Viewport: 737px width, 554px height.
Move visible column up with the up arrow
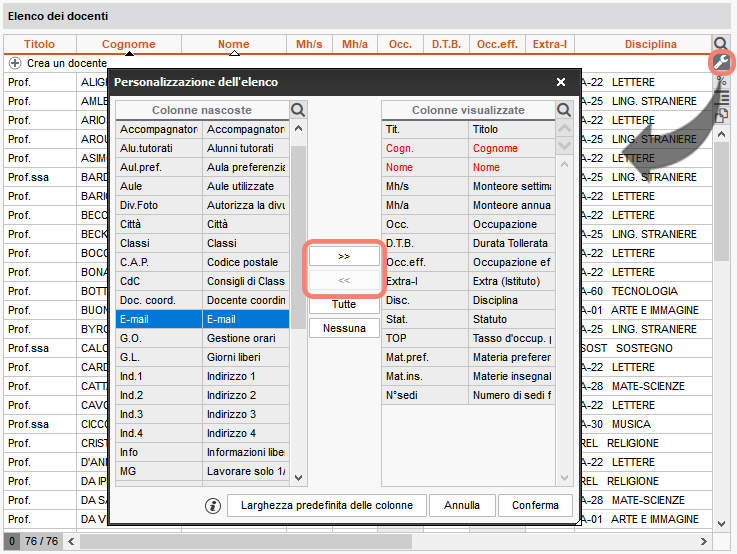[x=565, y=128]
